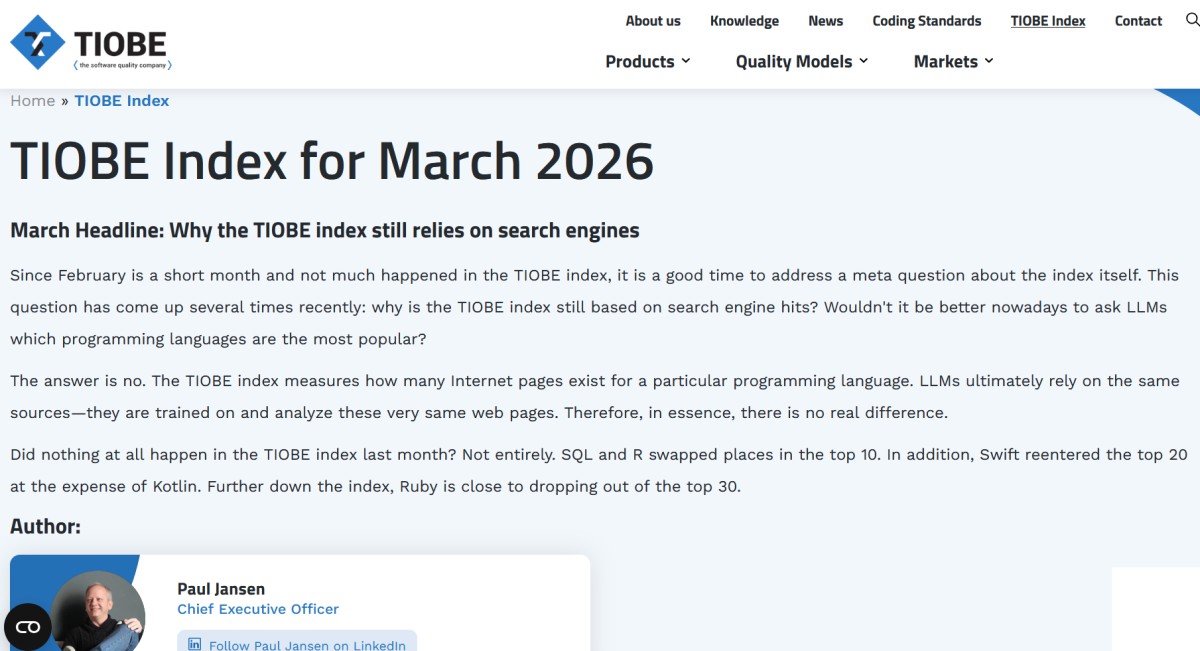Expand the Markets dropdown
1200x651 pixels.
[x=951, y=61]
